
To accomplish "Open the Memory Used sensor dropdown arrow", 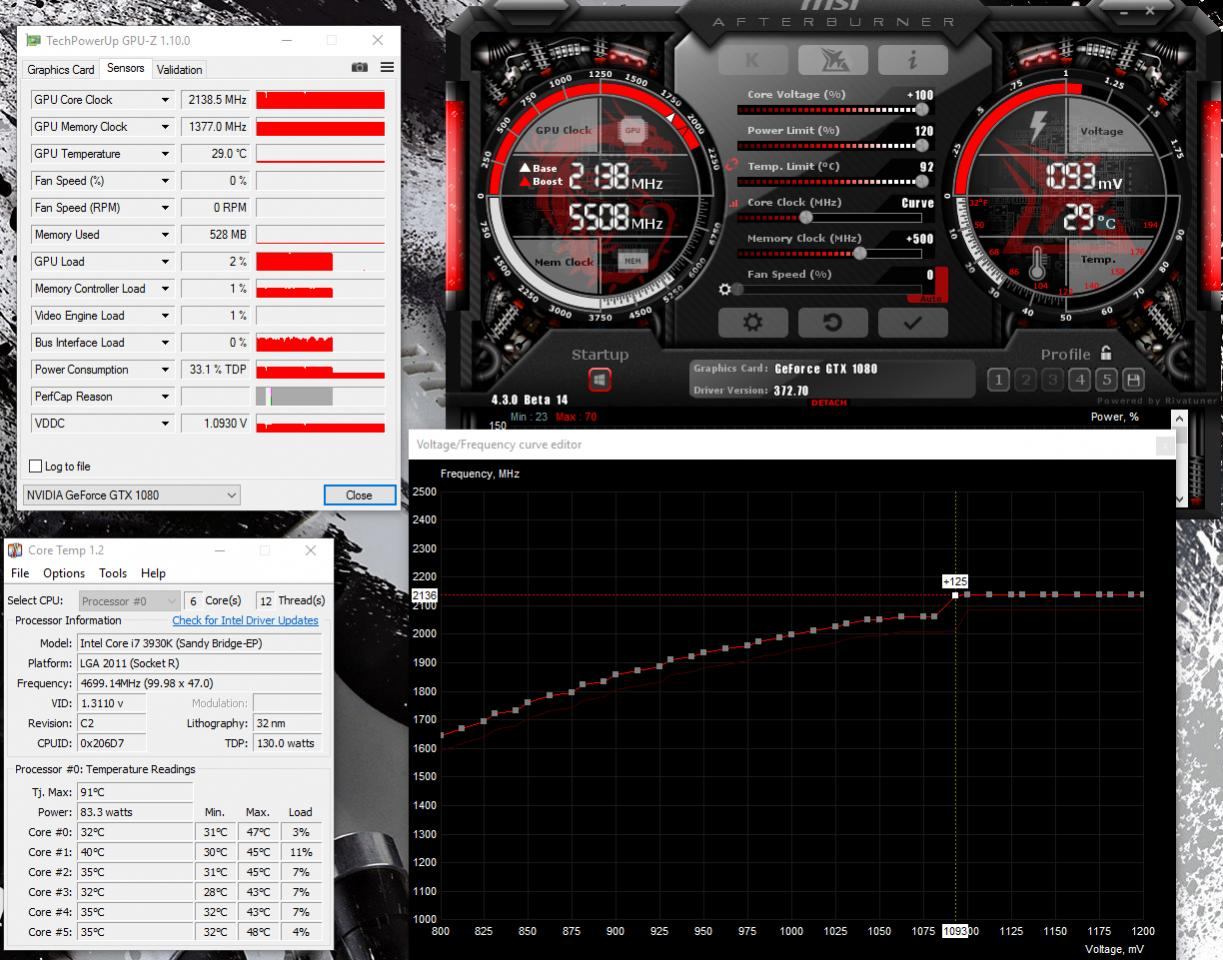I will coord(165,235).
